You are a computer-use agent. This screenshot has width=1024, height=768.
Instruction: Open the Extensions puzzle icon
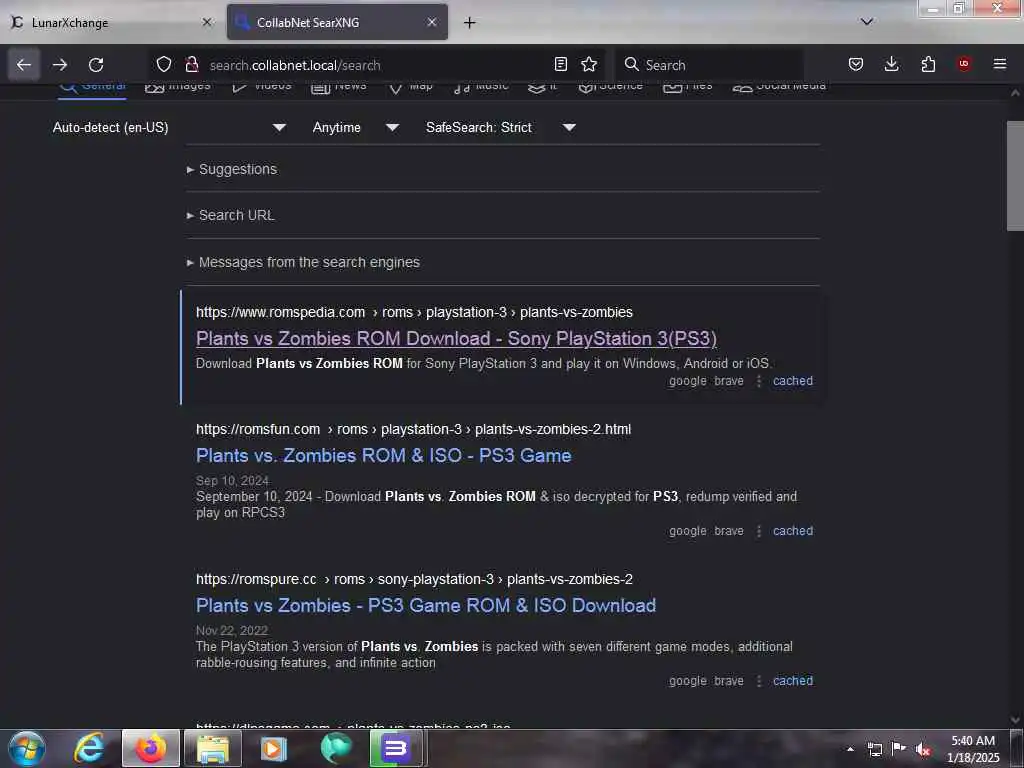928,64
